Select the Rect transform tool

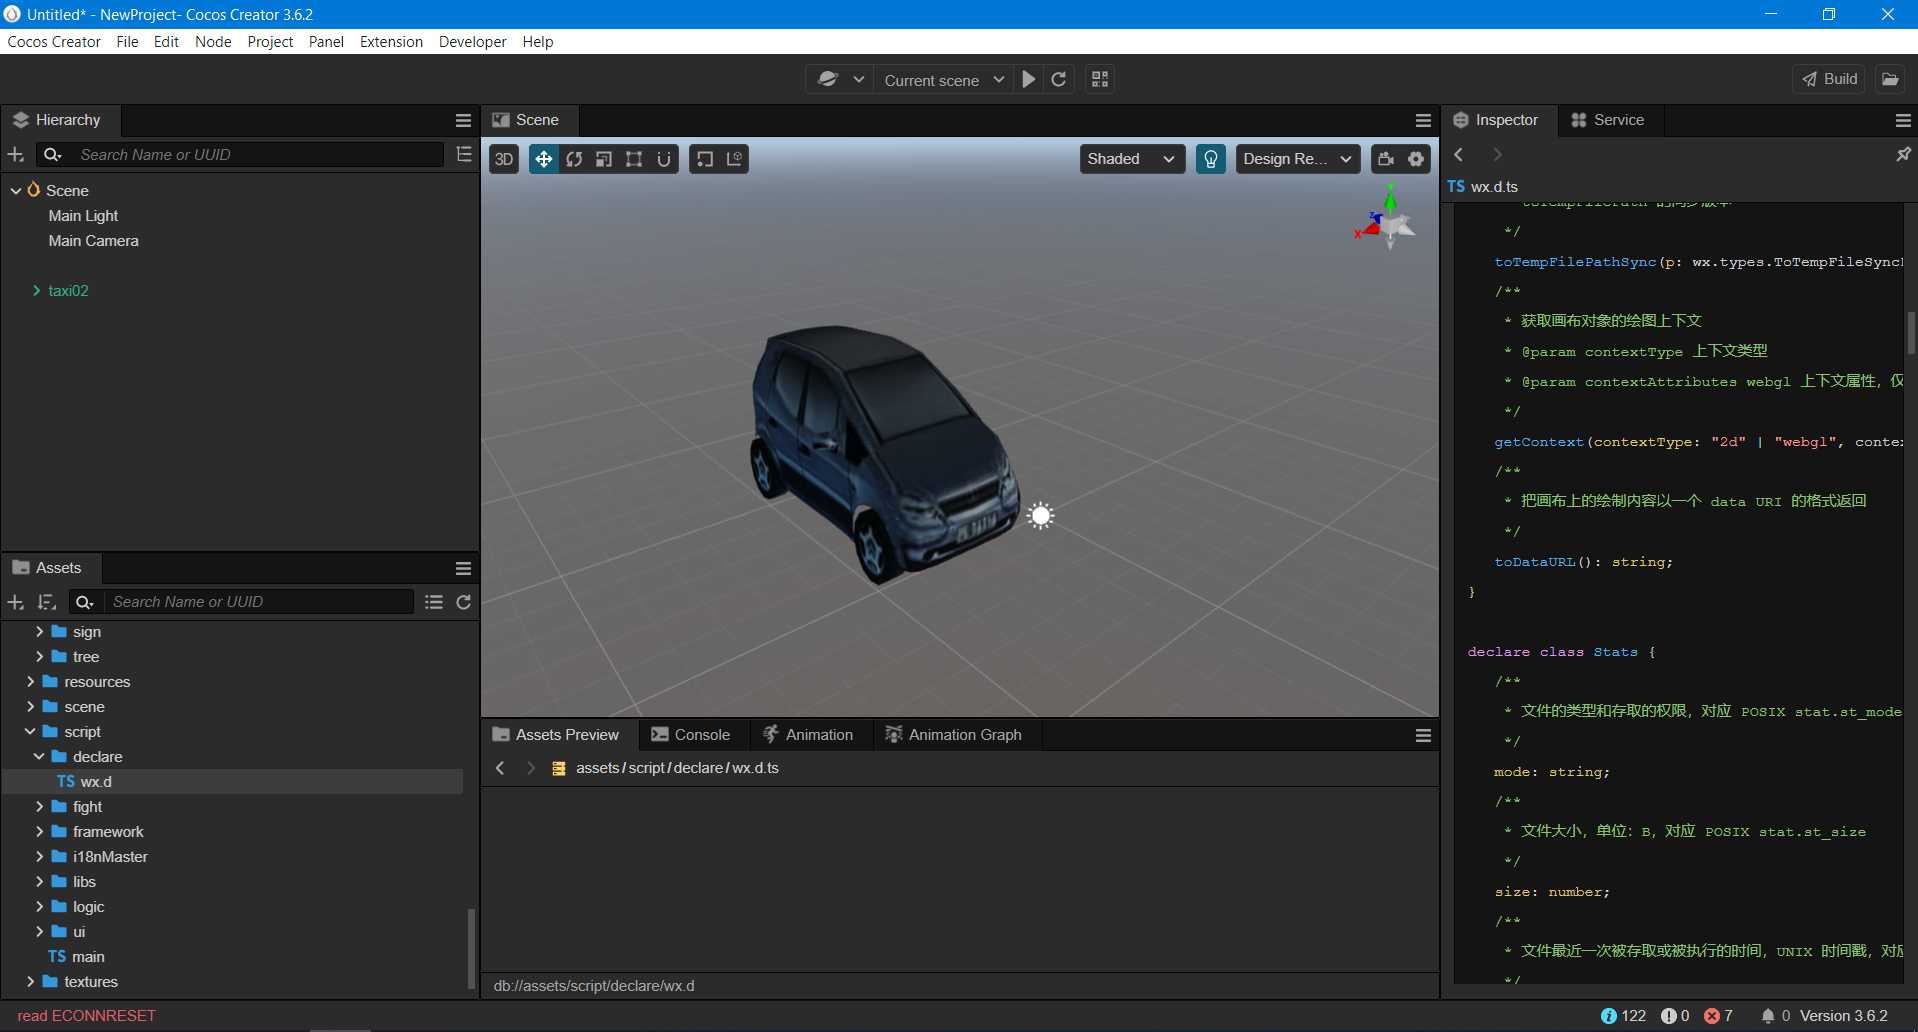coord(634,159)
